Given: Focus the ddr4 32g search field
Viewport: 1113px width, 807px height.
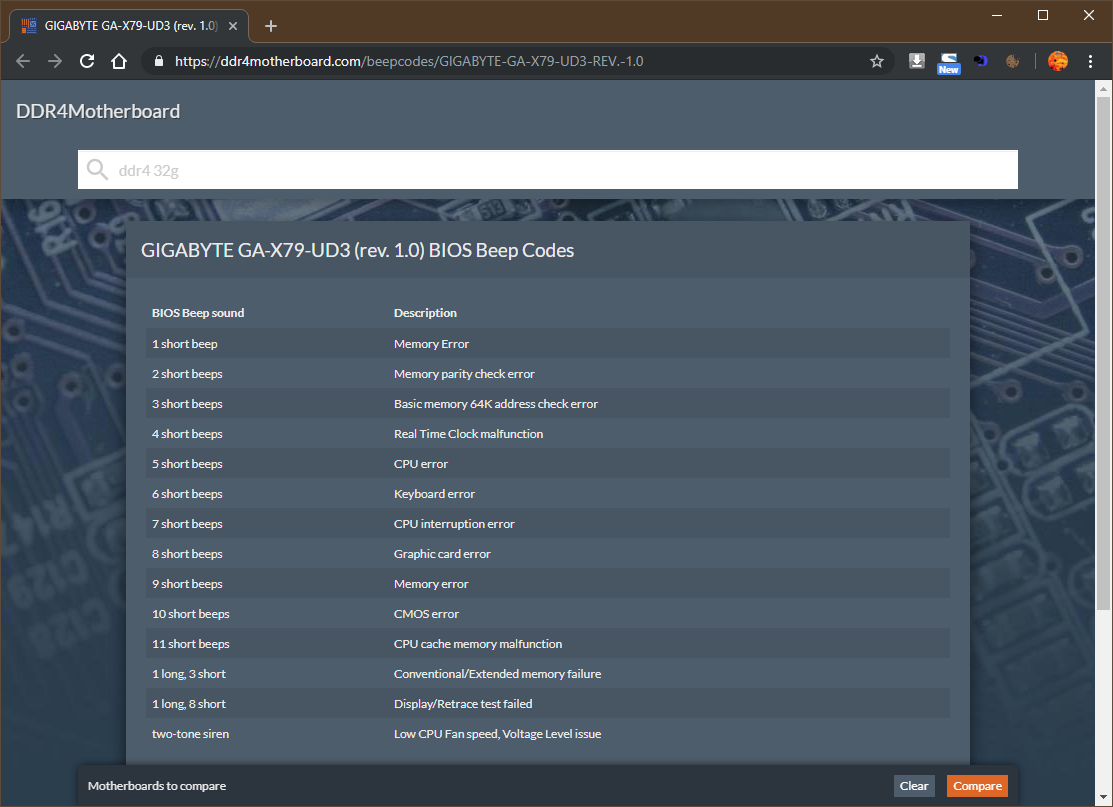Looking at the screenshot, I should (547, 170).
